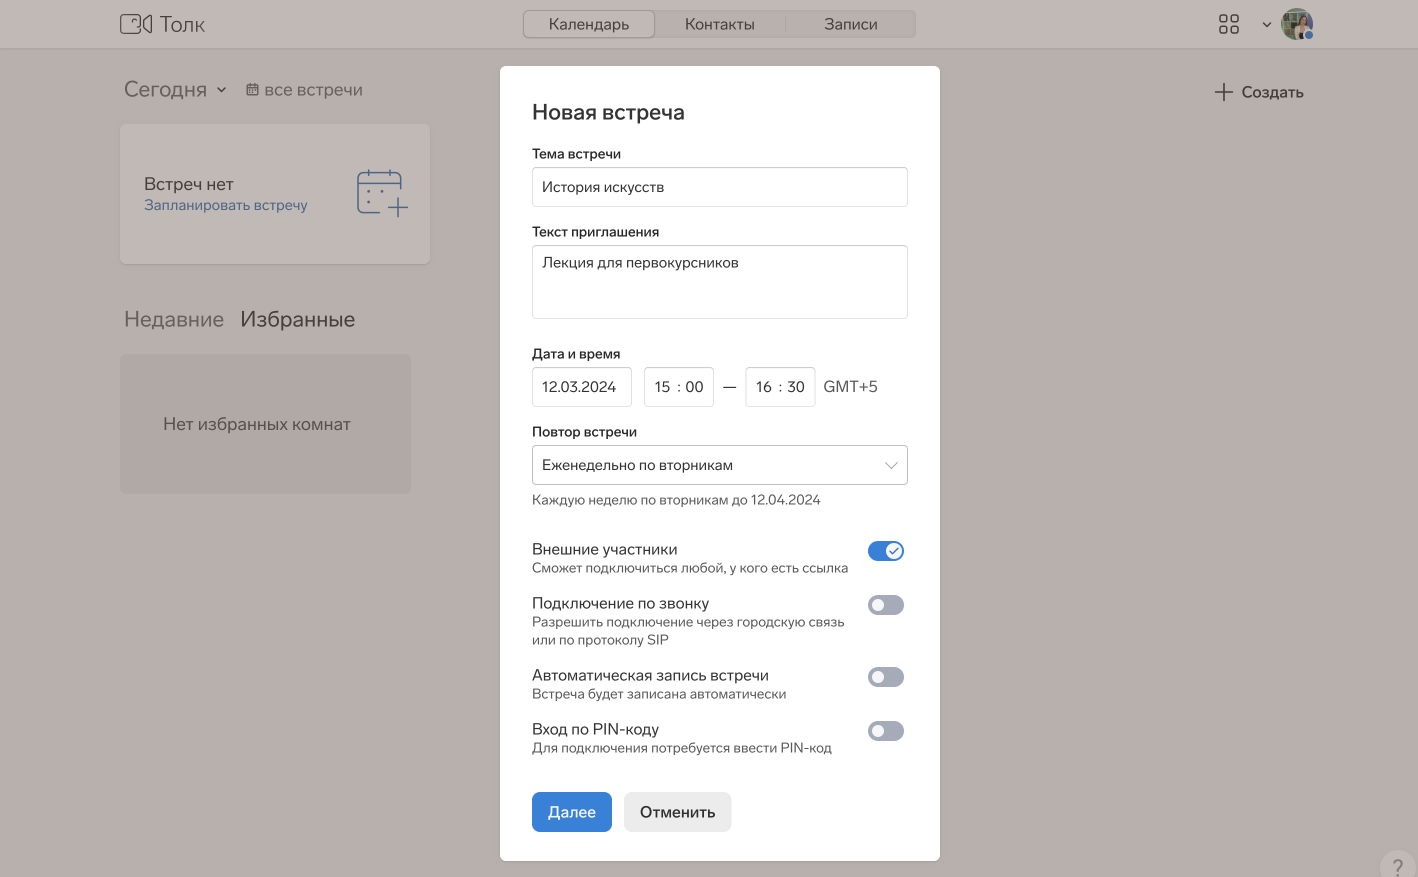Click the Запланировать встречу link
The width and height of the screenshot is (1418, 877).
click(x=225, y=205)
